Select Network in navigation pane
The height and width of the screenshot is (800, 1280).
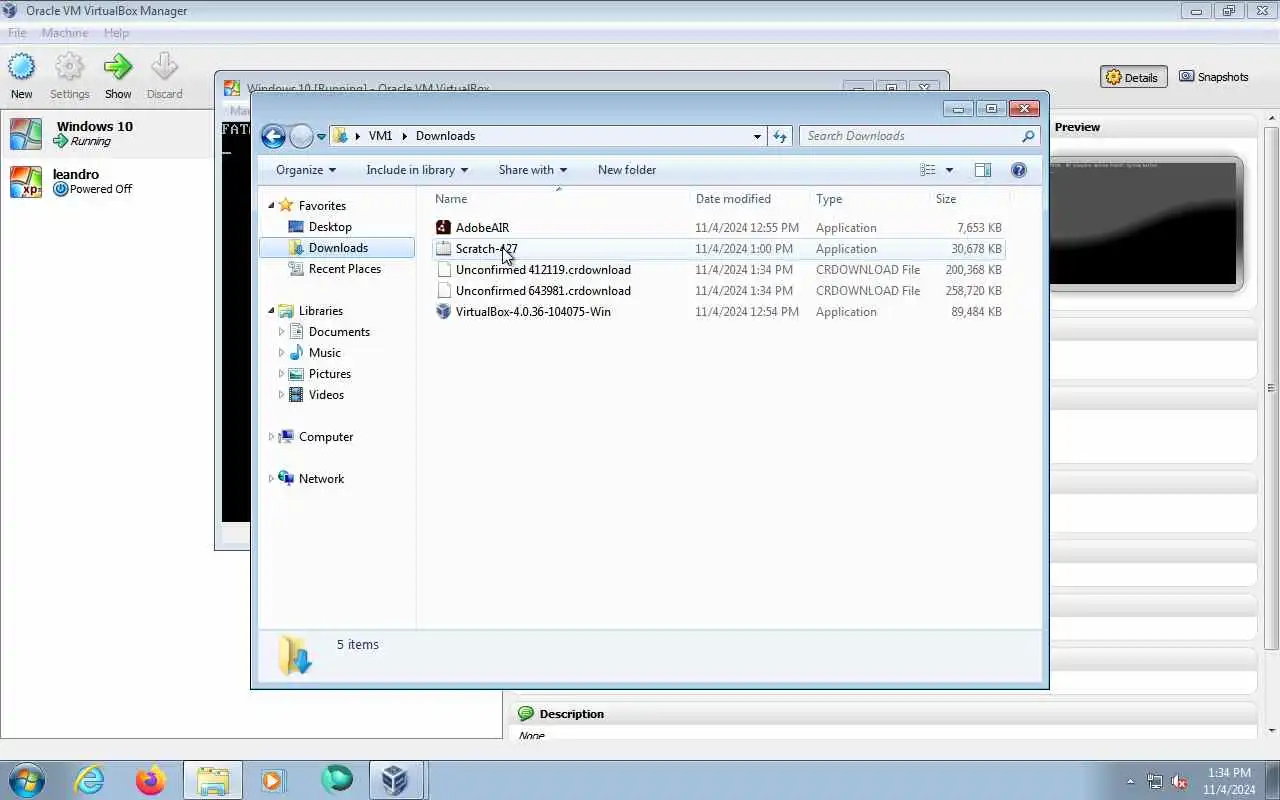[x=321, y=479]
